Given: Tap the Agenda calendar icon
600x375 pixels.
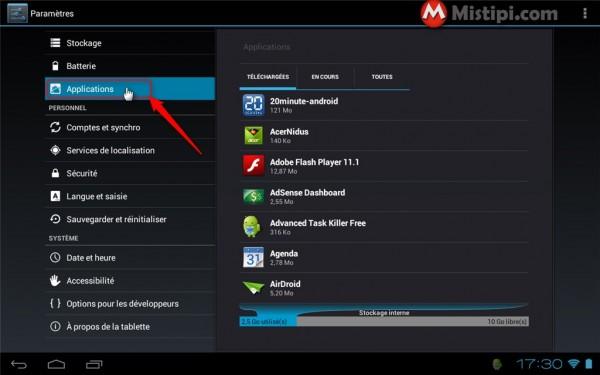Looking at the screenshot, I should tap(253, 257).
